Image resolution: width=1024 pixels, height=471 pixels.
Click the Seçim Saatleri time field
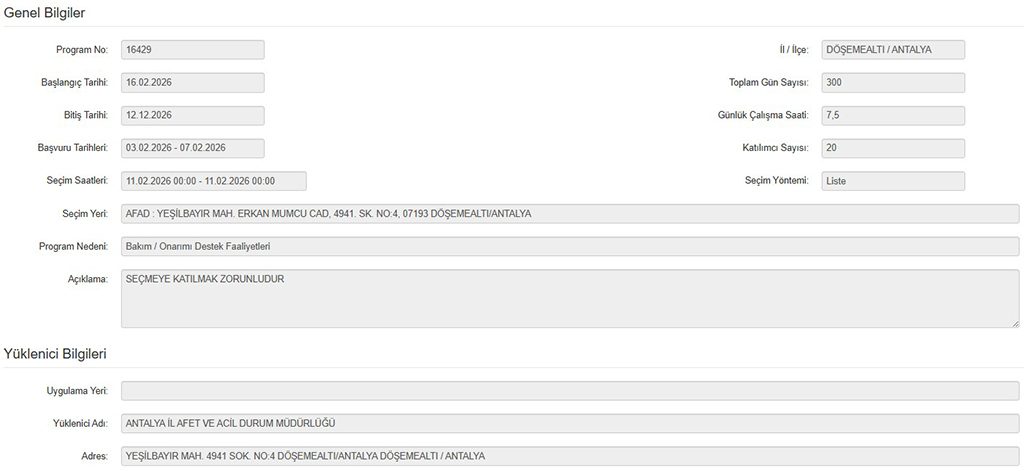(213, 181)
